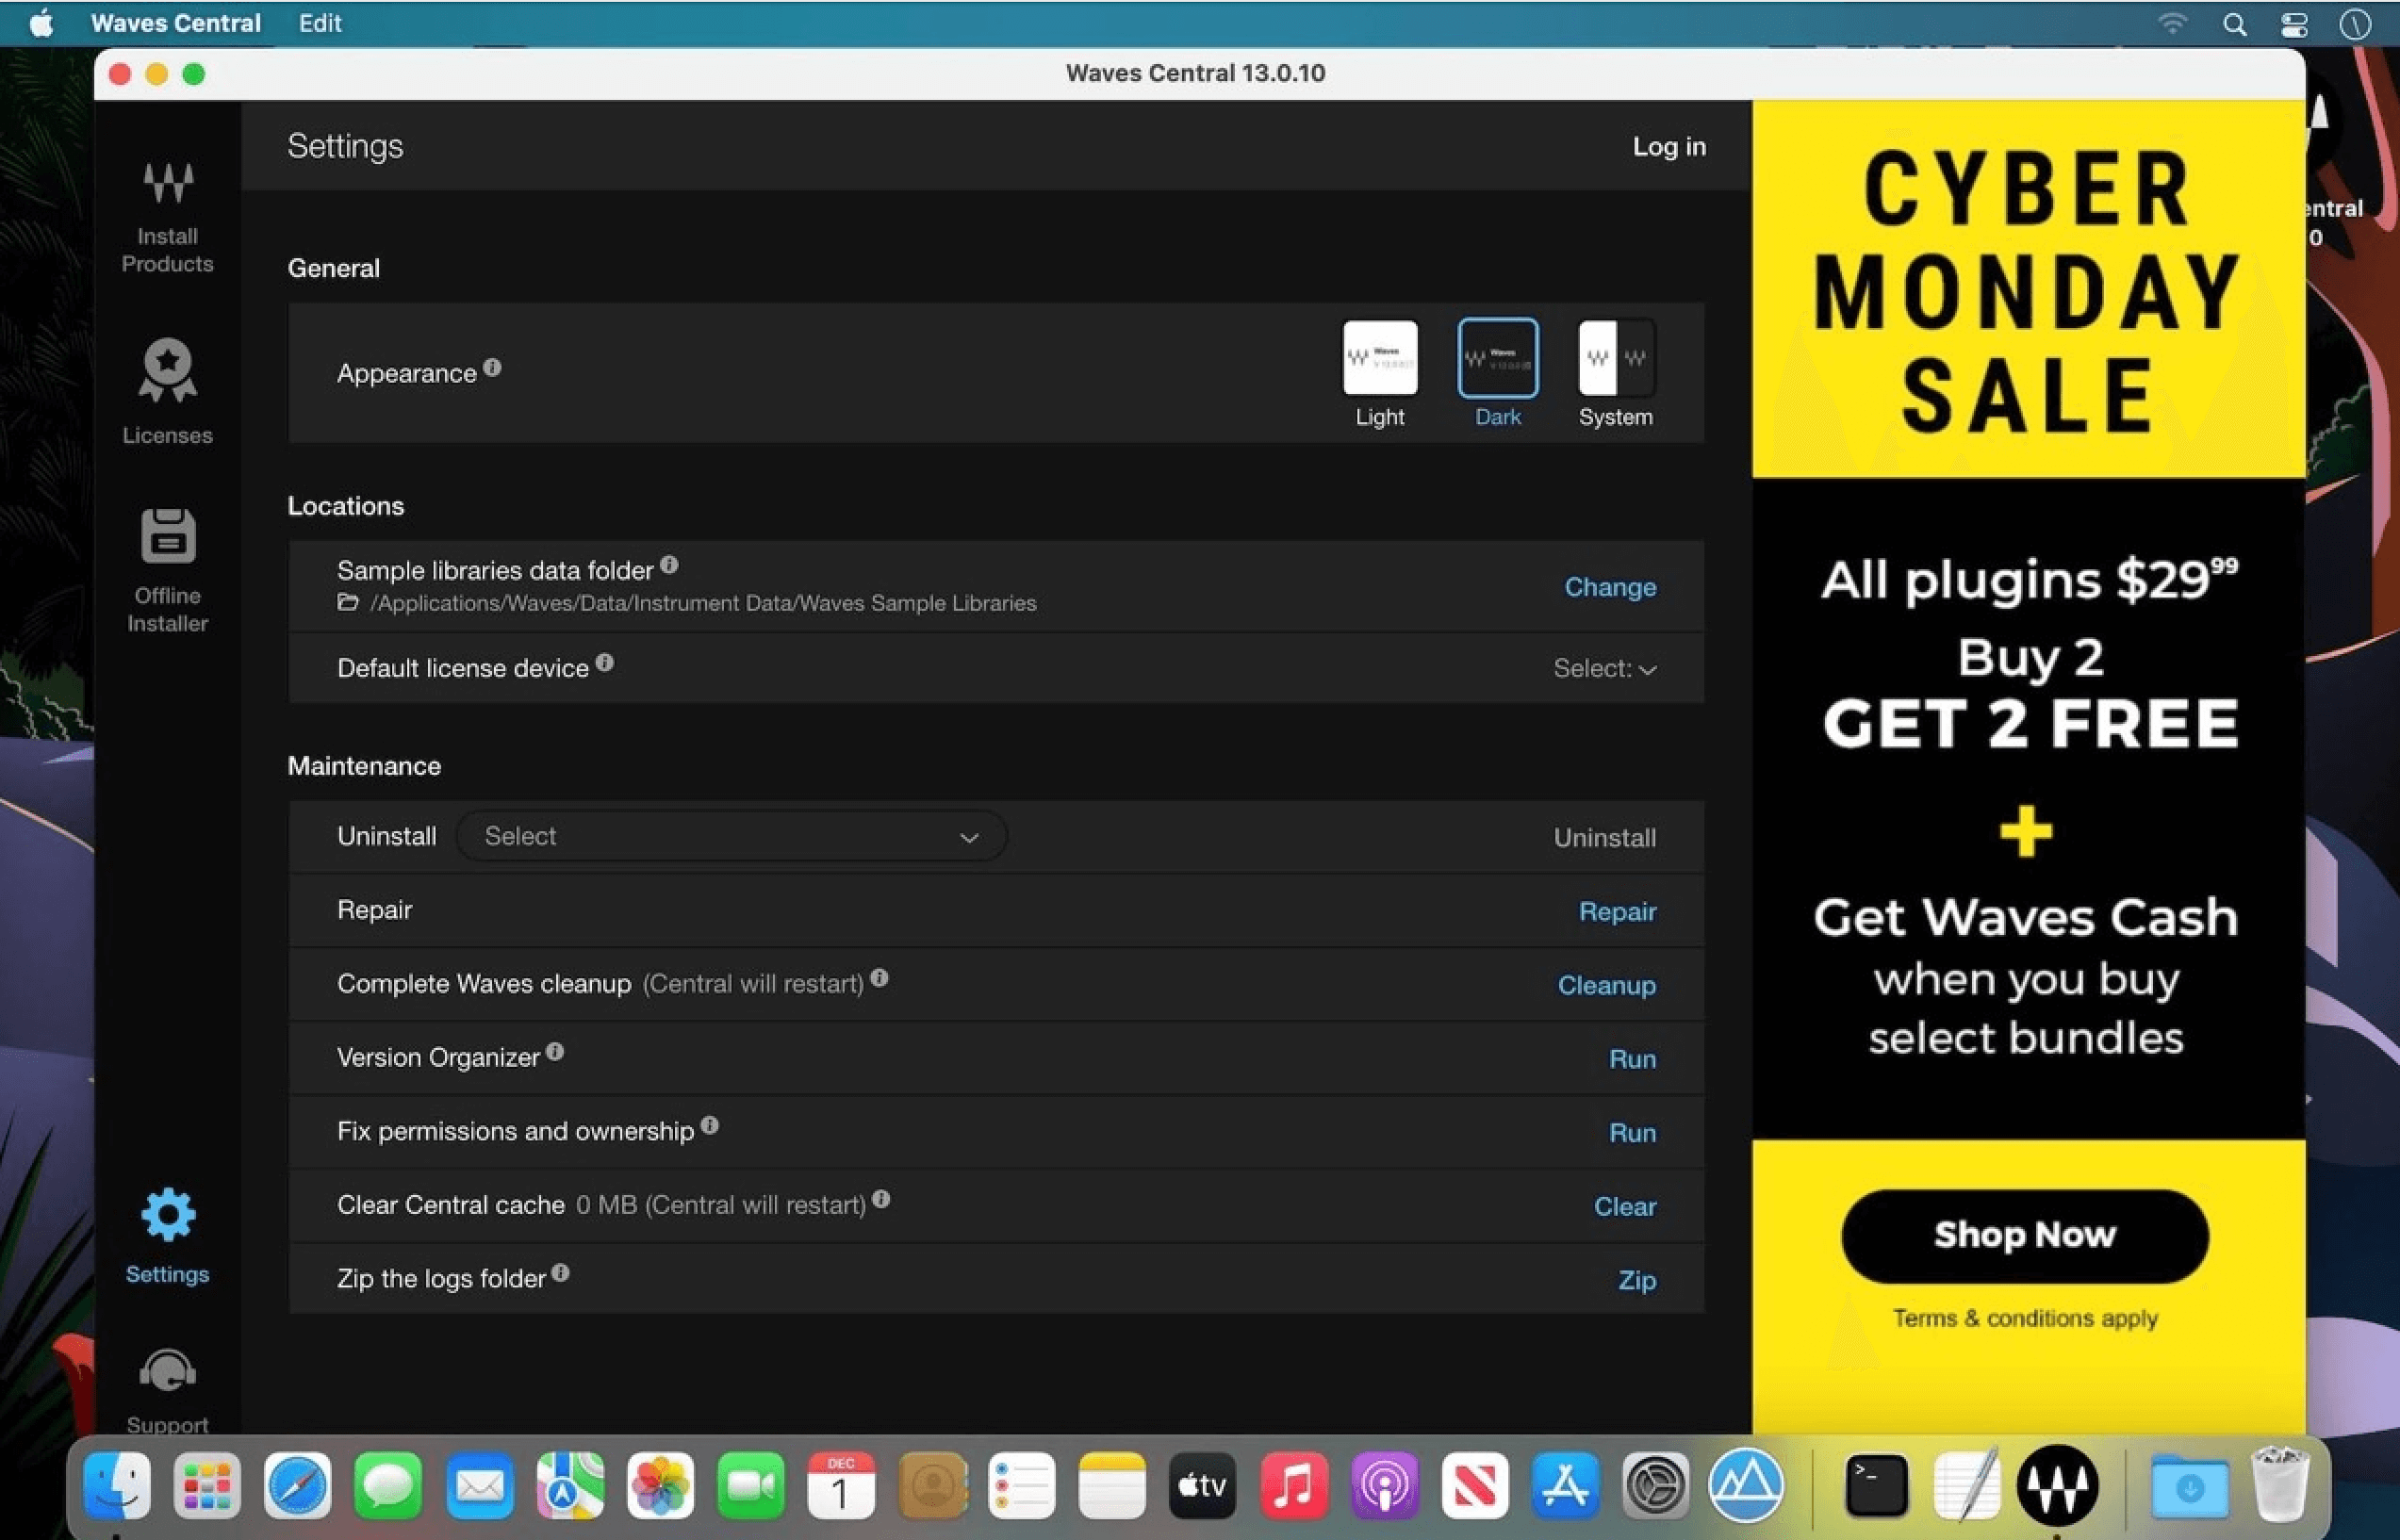The width and height of the screenshot is (2400, 1540).
Task: Open Launchpad from the Dock
Action: tap(207, 1485)
